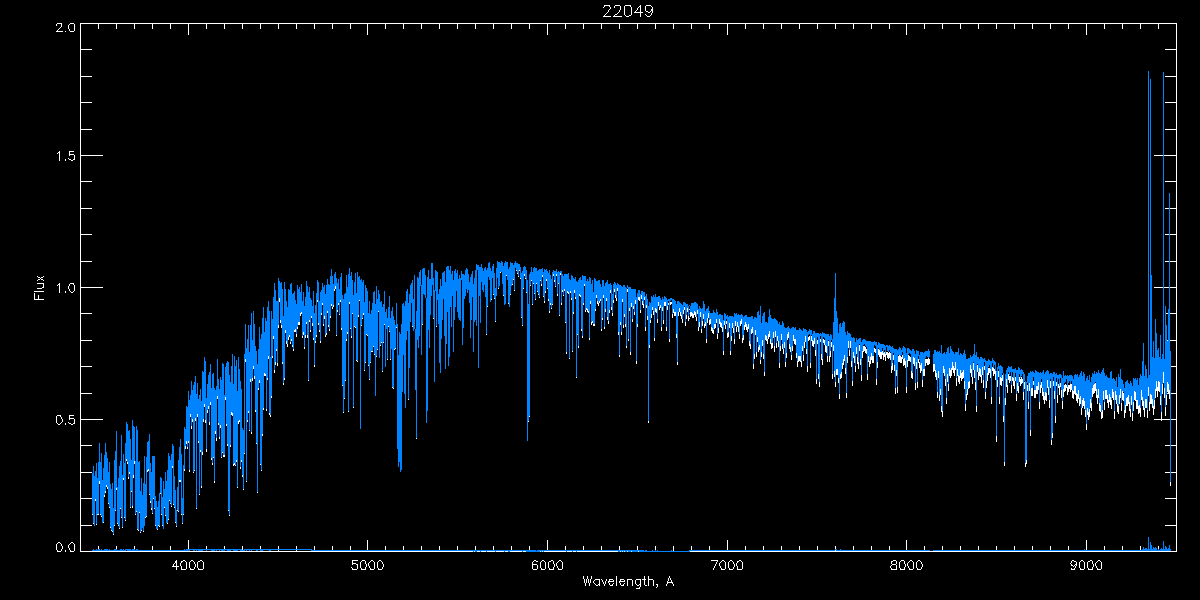Click the Flux y-axis label

(40, 288)
